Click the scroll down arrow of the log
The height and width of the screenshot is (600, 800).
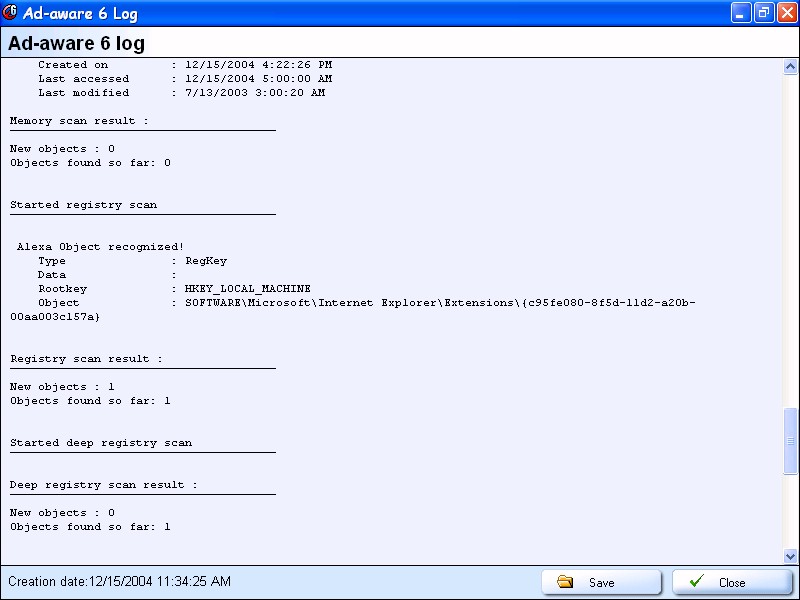(790, 556)
